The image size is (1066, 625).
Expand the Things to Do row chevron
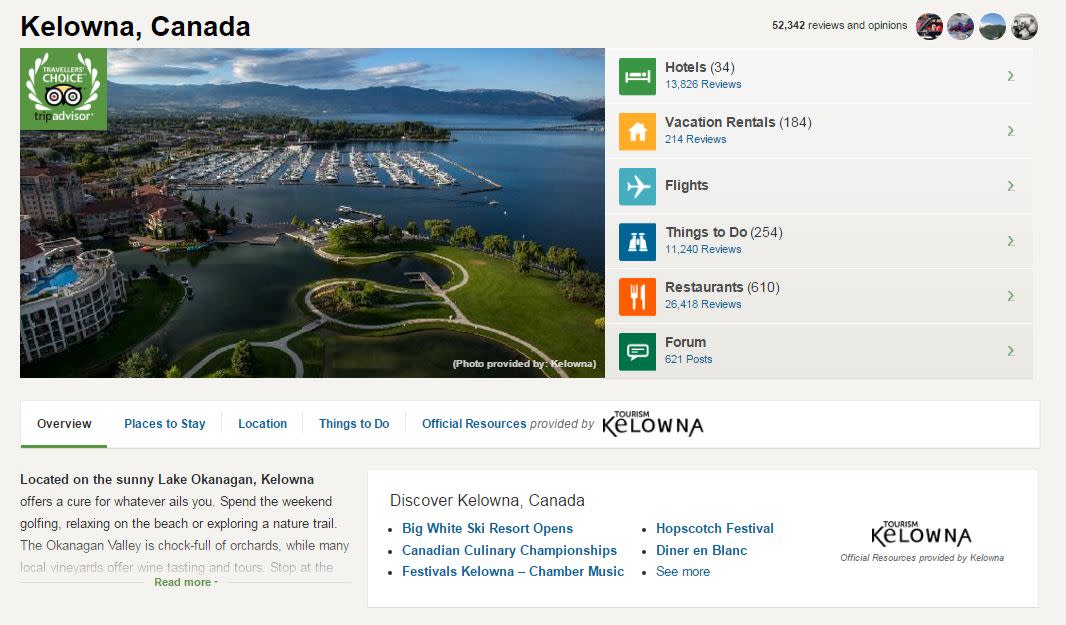(x=1011, y=241)
